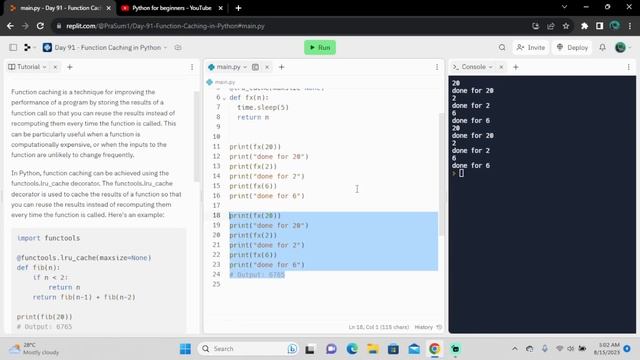Click the main.py breadcrumb

221,82
